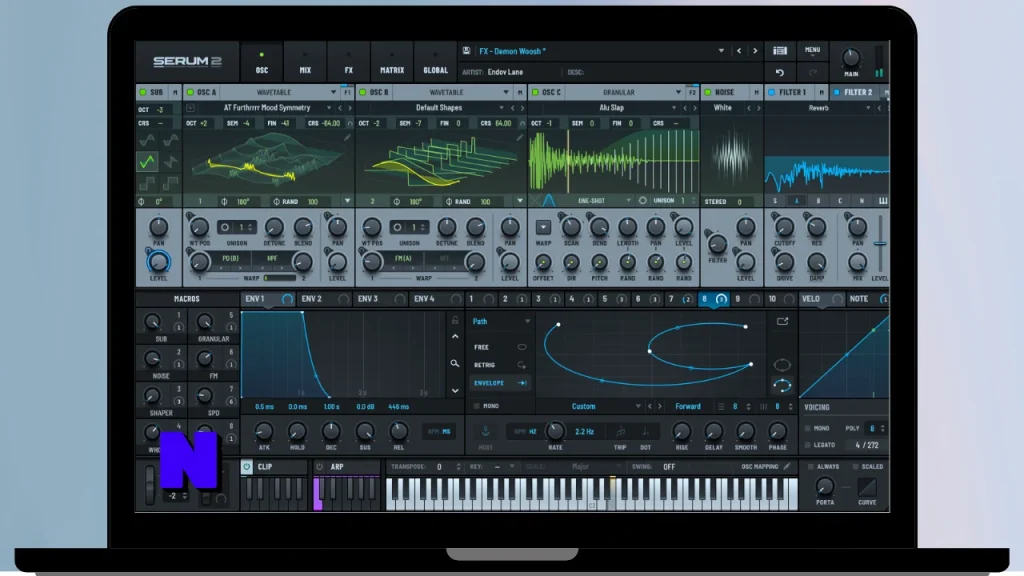Viewport: 1024px width, 576px height.
Task: Click the envelope BPM MS switch
Action: [439, 432]
